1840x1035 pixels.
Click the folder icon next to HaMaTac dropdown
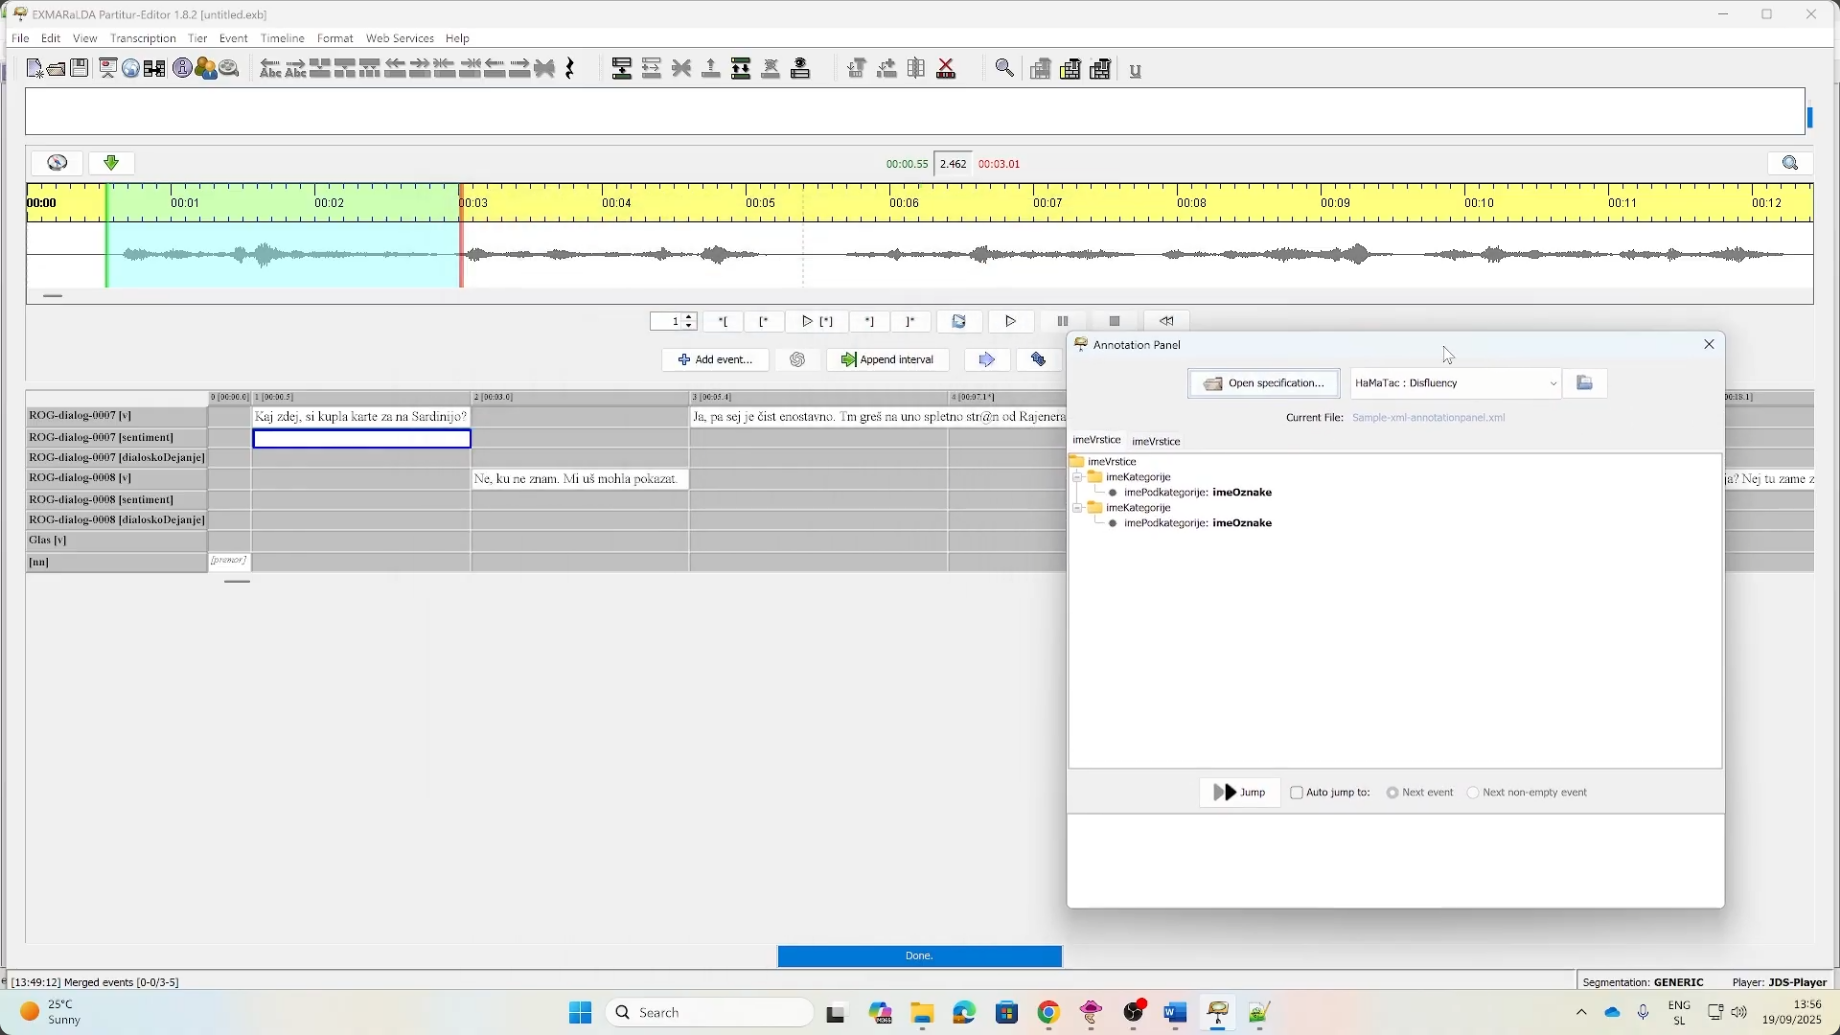click(1584, 383)
